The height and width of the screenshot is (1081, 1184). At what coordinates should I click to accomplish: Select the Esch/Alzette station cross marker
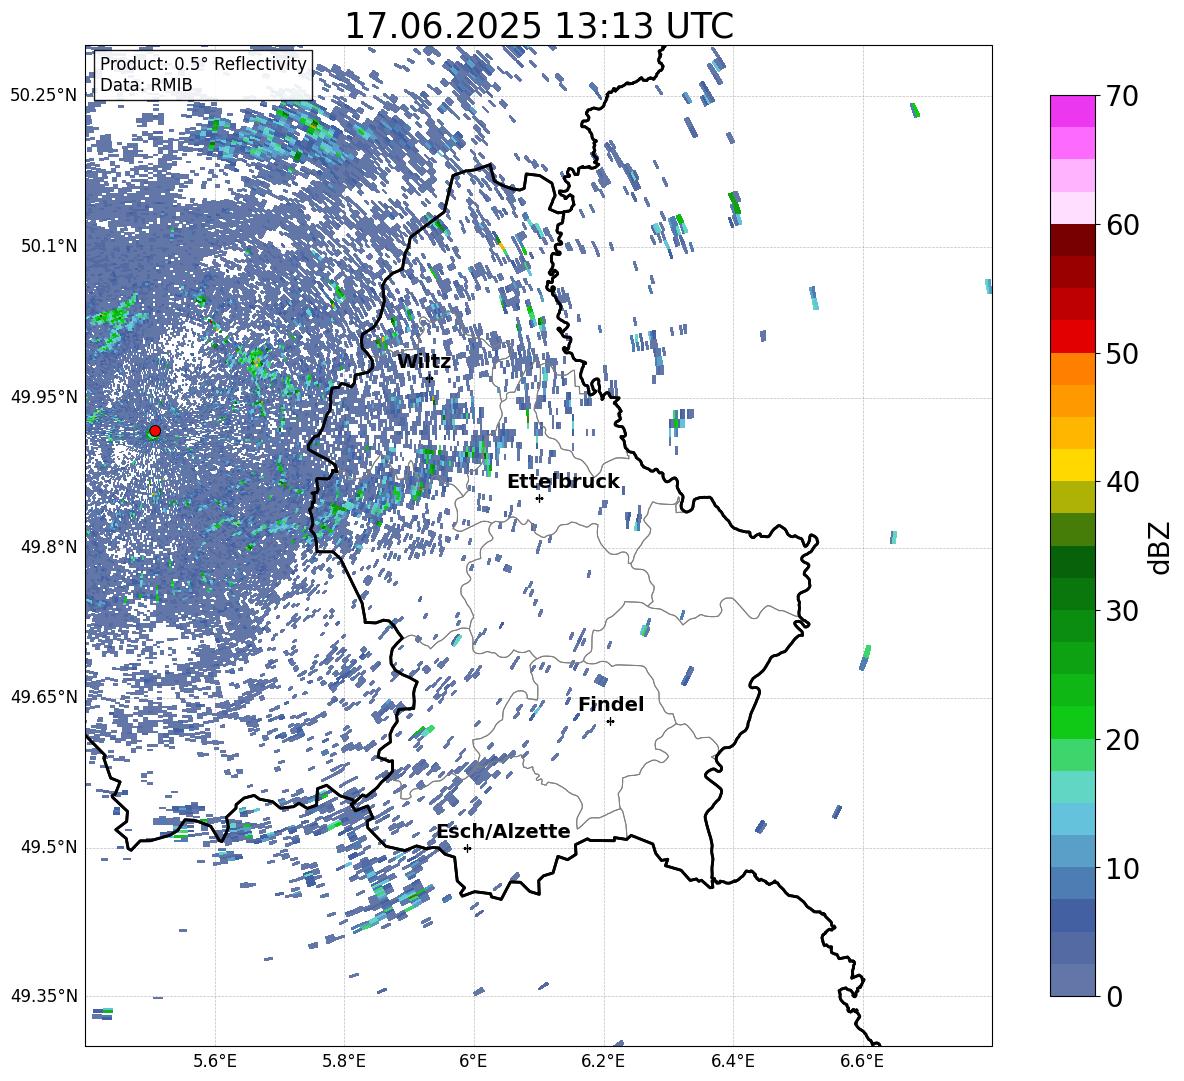467,848
